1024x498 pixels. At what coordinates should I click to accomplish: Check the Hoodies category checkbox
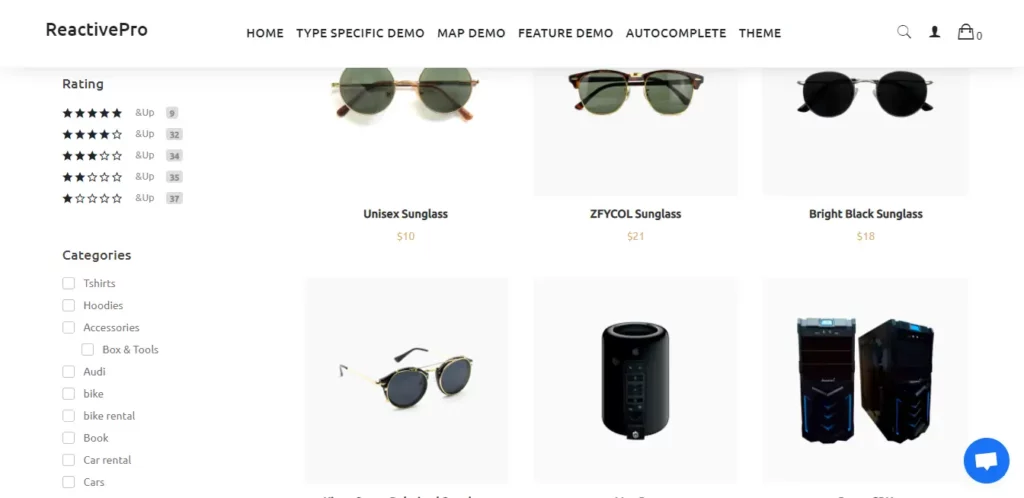69,305
